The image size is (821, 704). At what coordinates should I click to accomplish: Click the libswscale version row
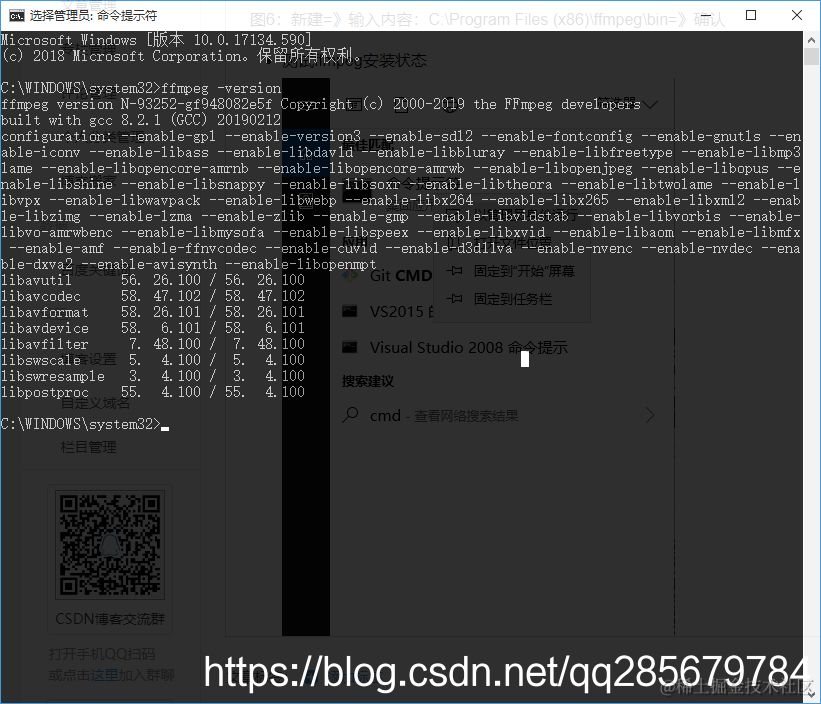tap(153, 360)
